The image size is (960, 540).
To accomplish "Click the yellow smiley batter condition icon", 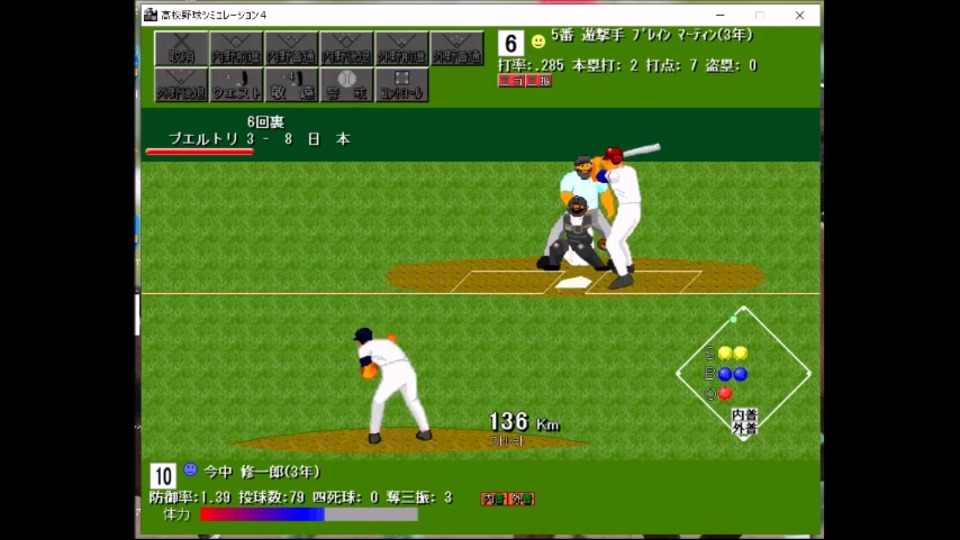I will [538, 41].
